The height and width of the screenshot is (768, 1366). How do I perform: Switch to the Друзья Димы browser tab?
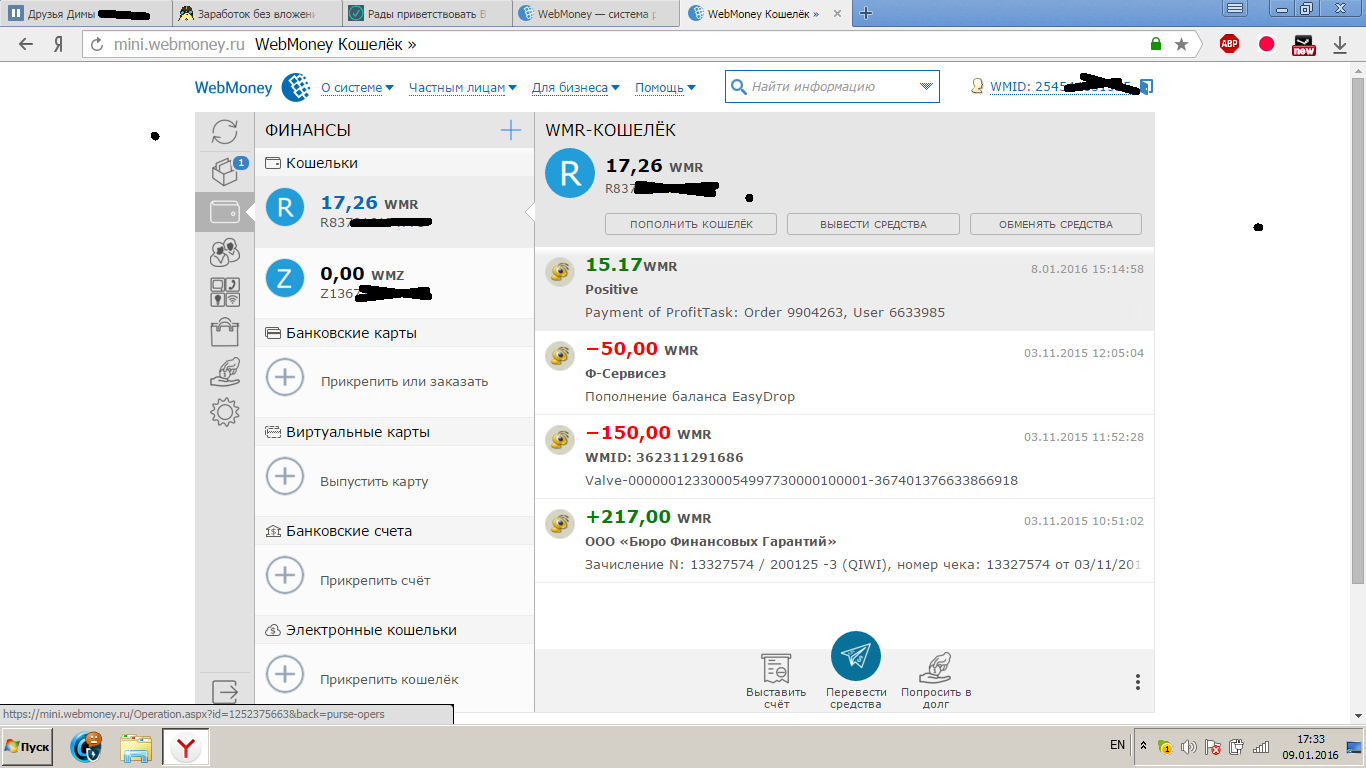tap(87, 14)
